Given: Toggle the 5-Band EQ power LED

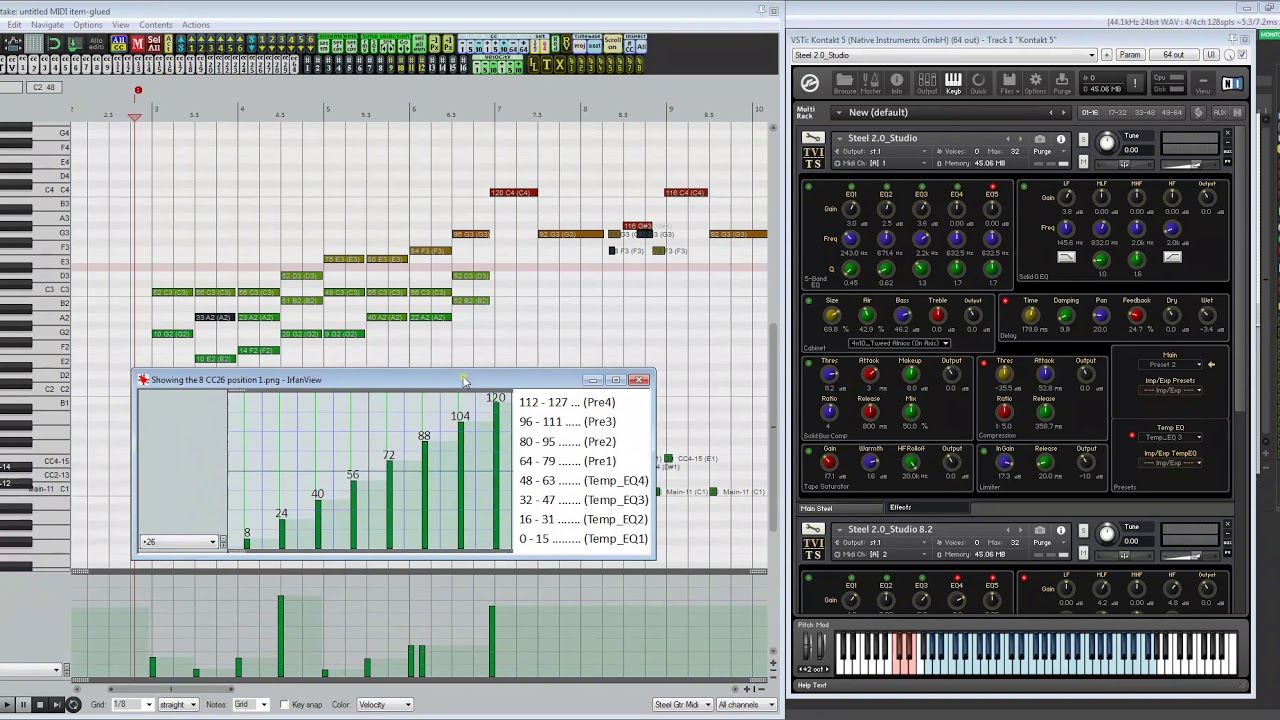Looking at the screenshot, I should pos(809,186).
